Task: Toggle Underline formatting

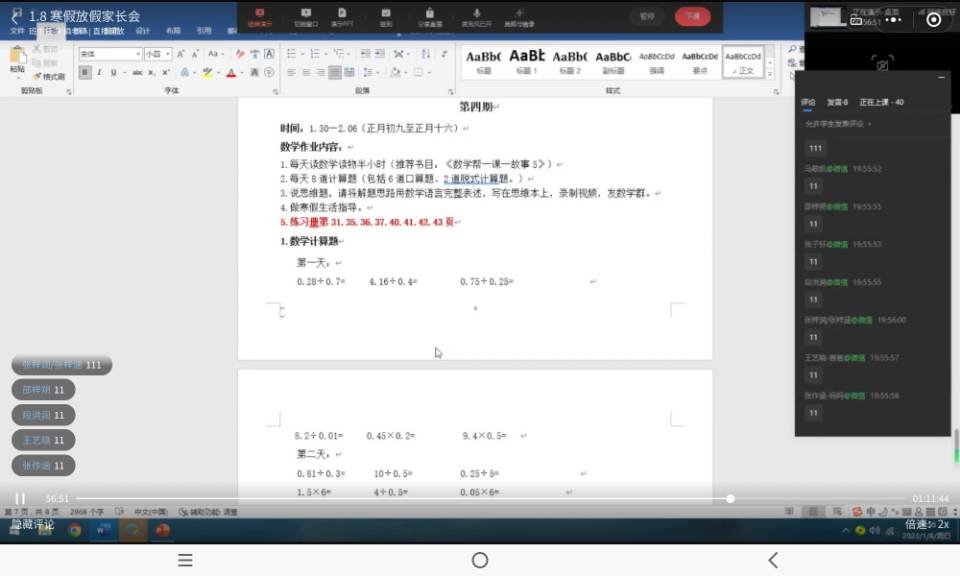Action: point(113,72)
